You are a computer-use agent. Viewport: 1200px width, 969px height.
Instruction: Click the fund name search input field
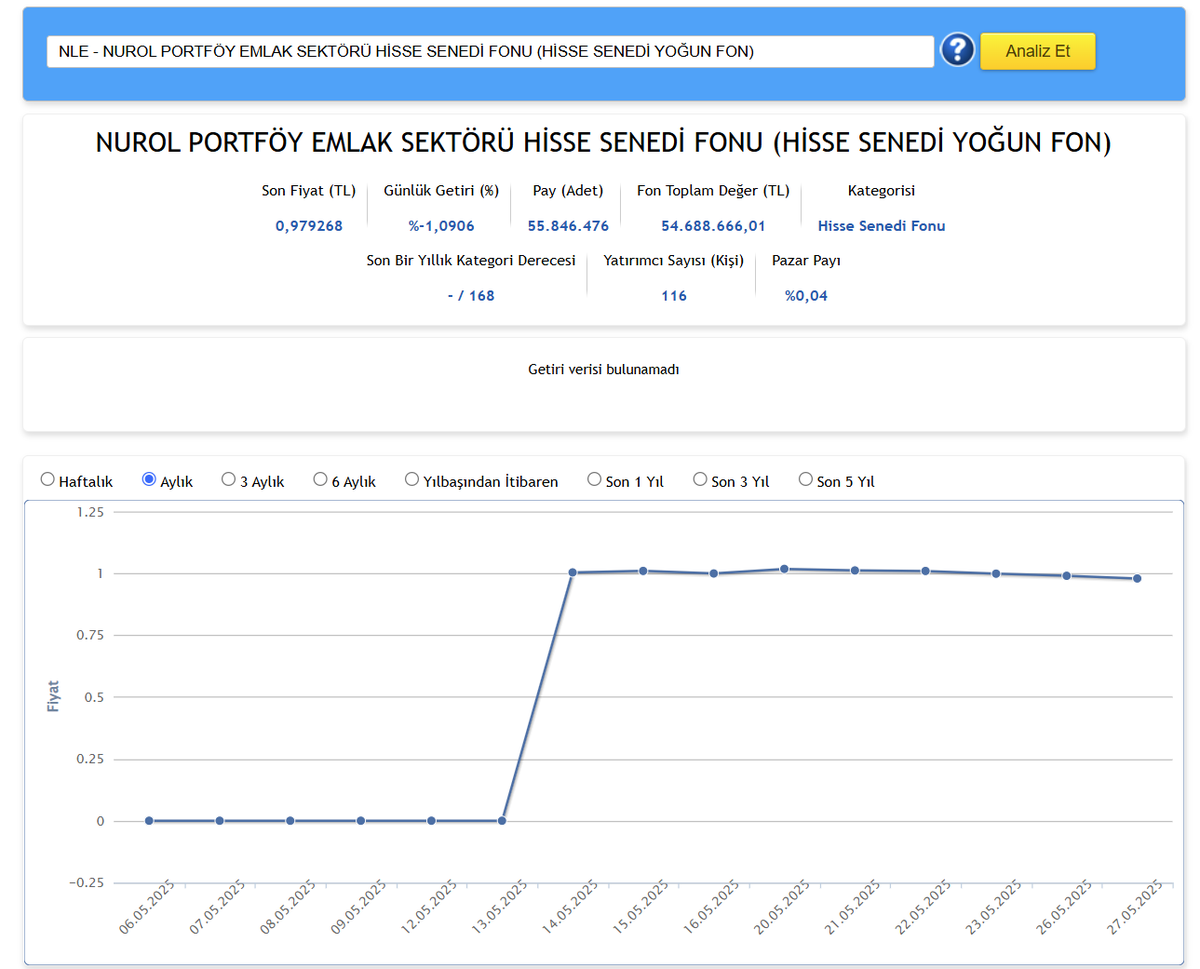coord(490,51)
